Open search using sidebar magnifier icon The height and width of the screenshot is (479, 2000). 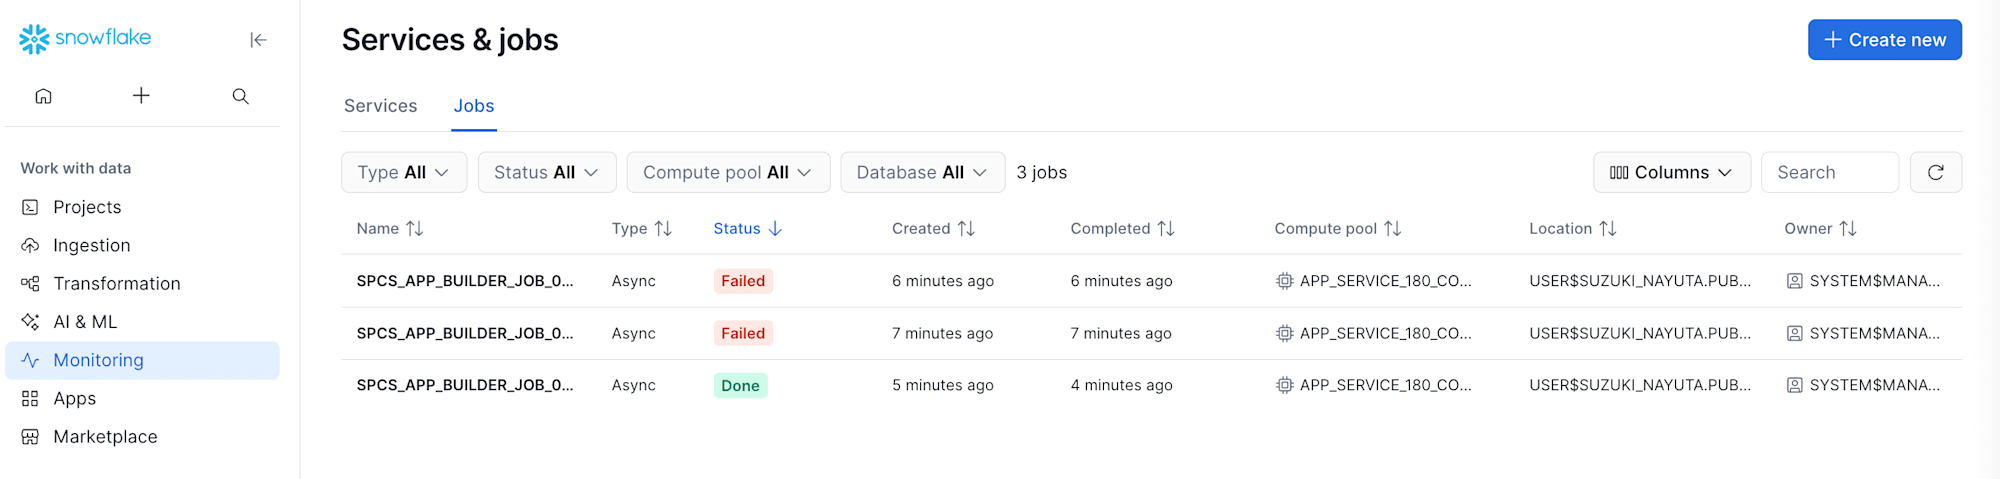click(x=240, y=96)
